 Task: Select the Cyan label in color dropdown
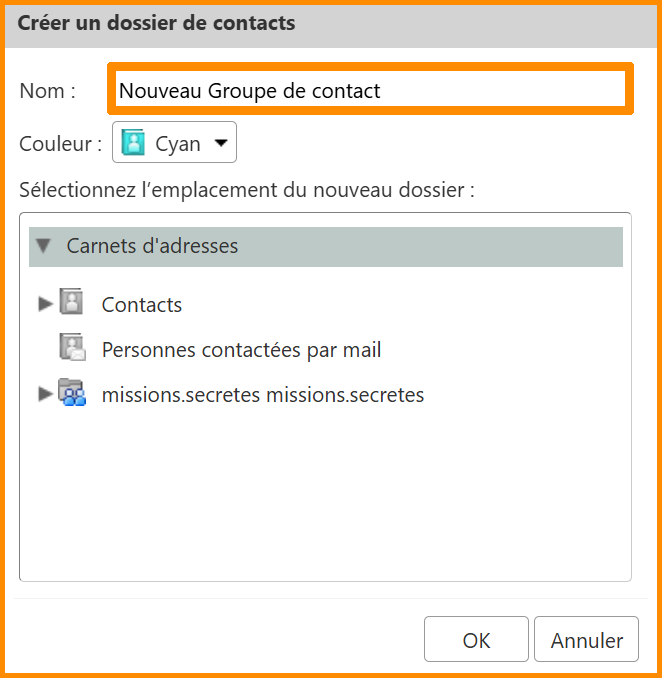178,143
